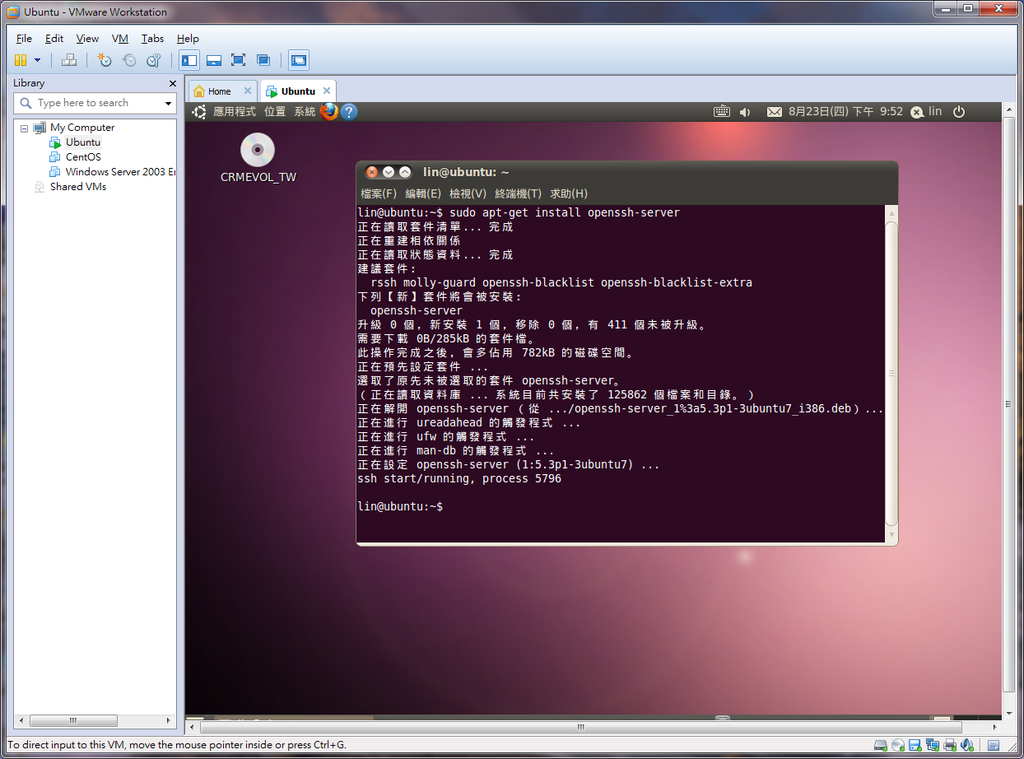
Task: Select Shared VMs in the library
Action: coord(78,187)
